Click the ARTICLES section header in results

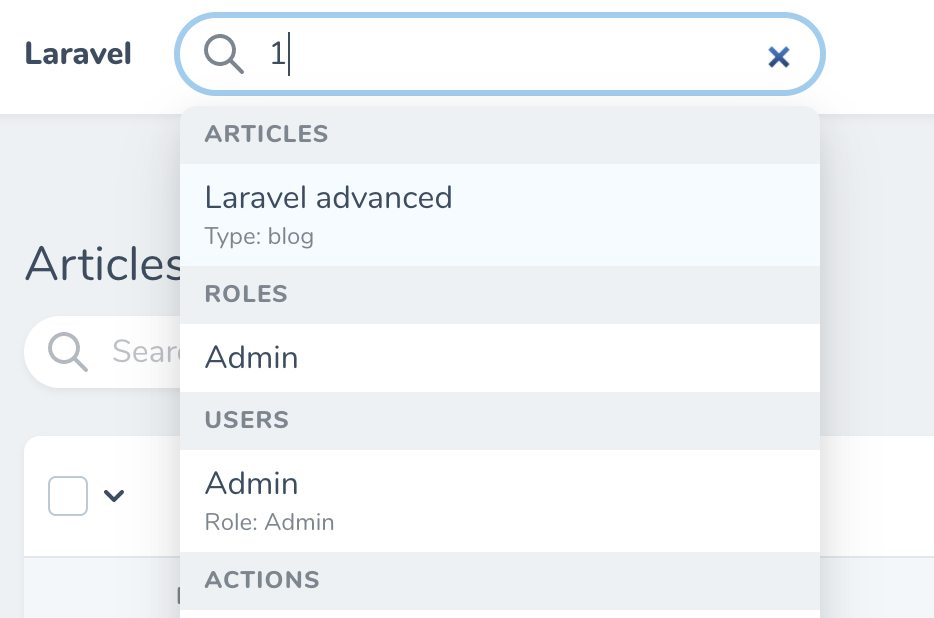[266, 134]
